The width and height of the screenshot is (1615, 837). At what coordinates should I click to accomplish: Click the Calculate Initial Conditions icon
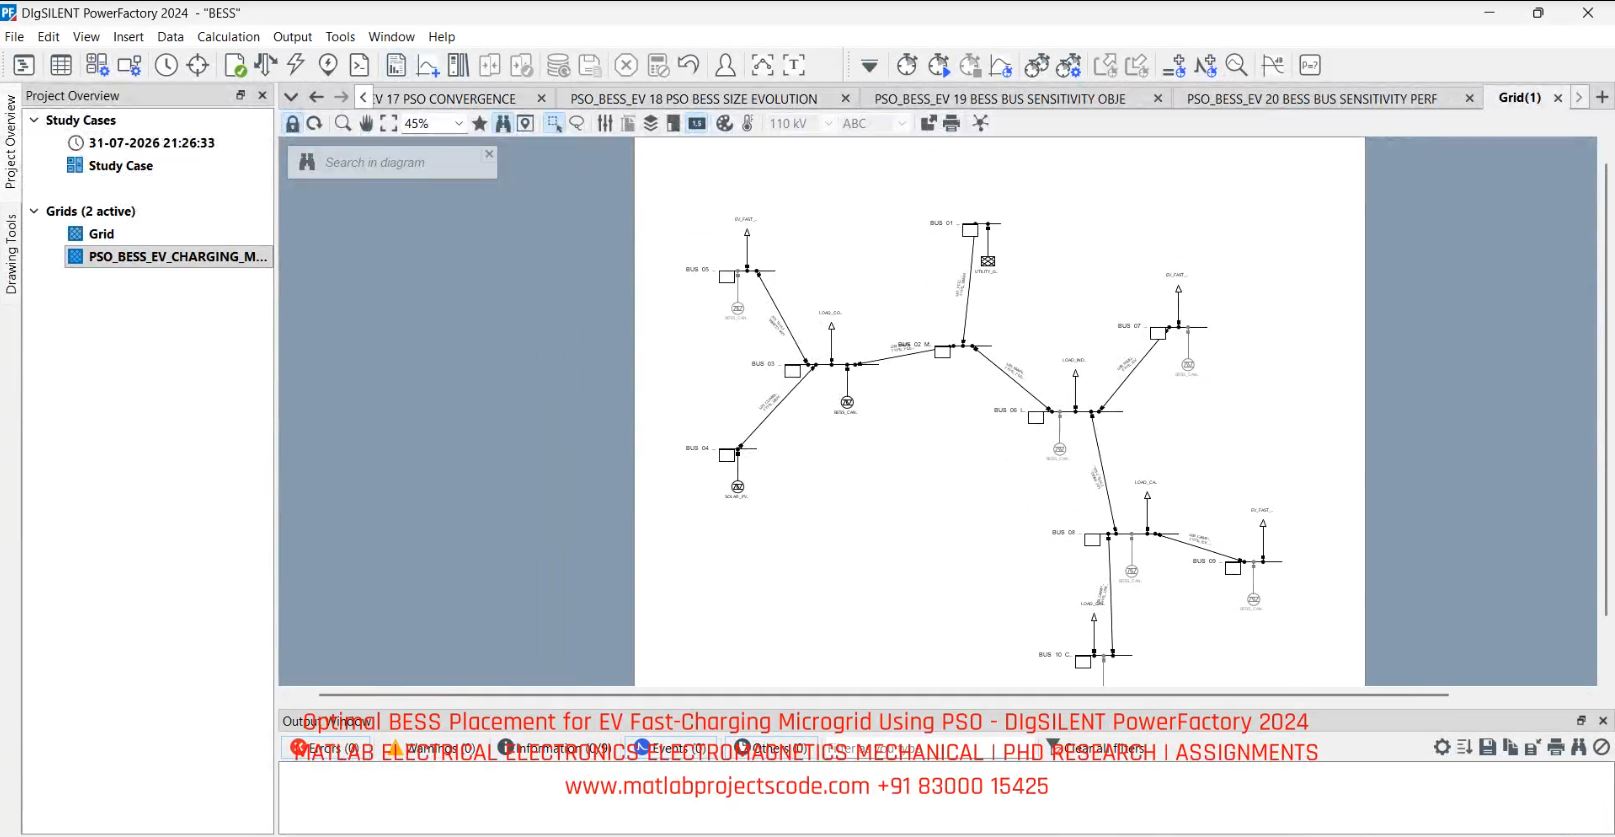(x=907, y=65)
